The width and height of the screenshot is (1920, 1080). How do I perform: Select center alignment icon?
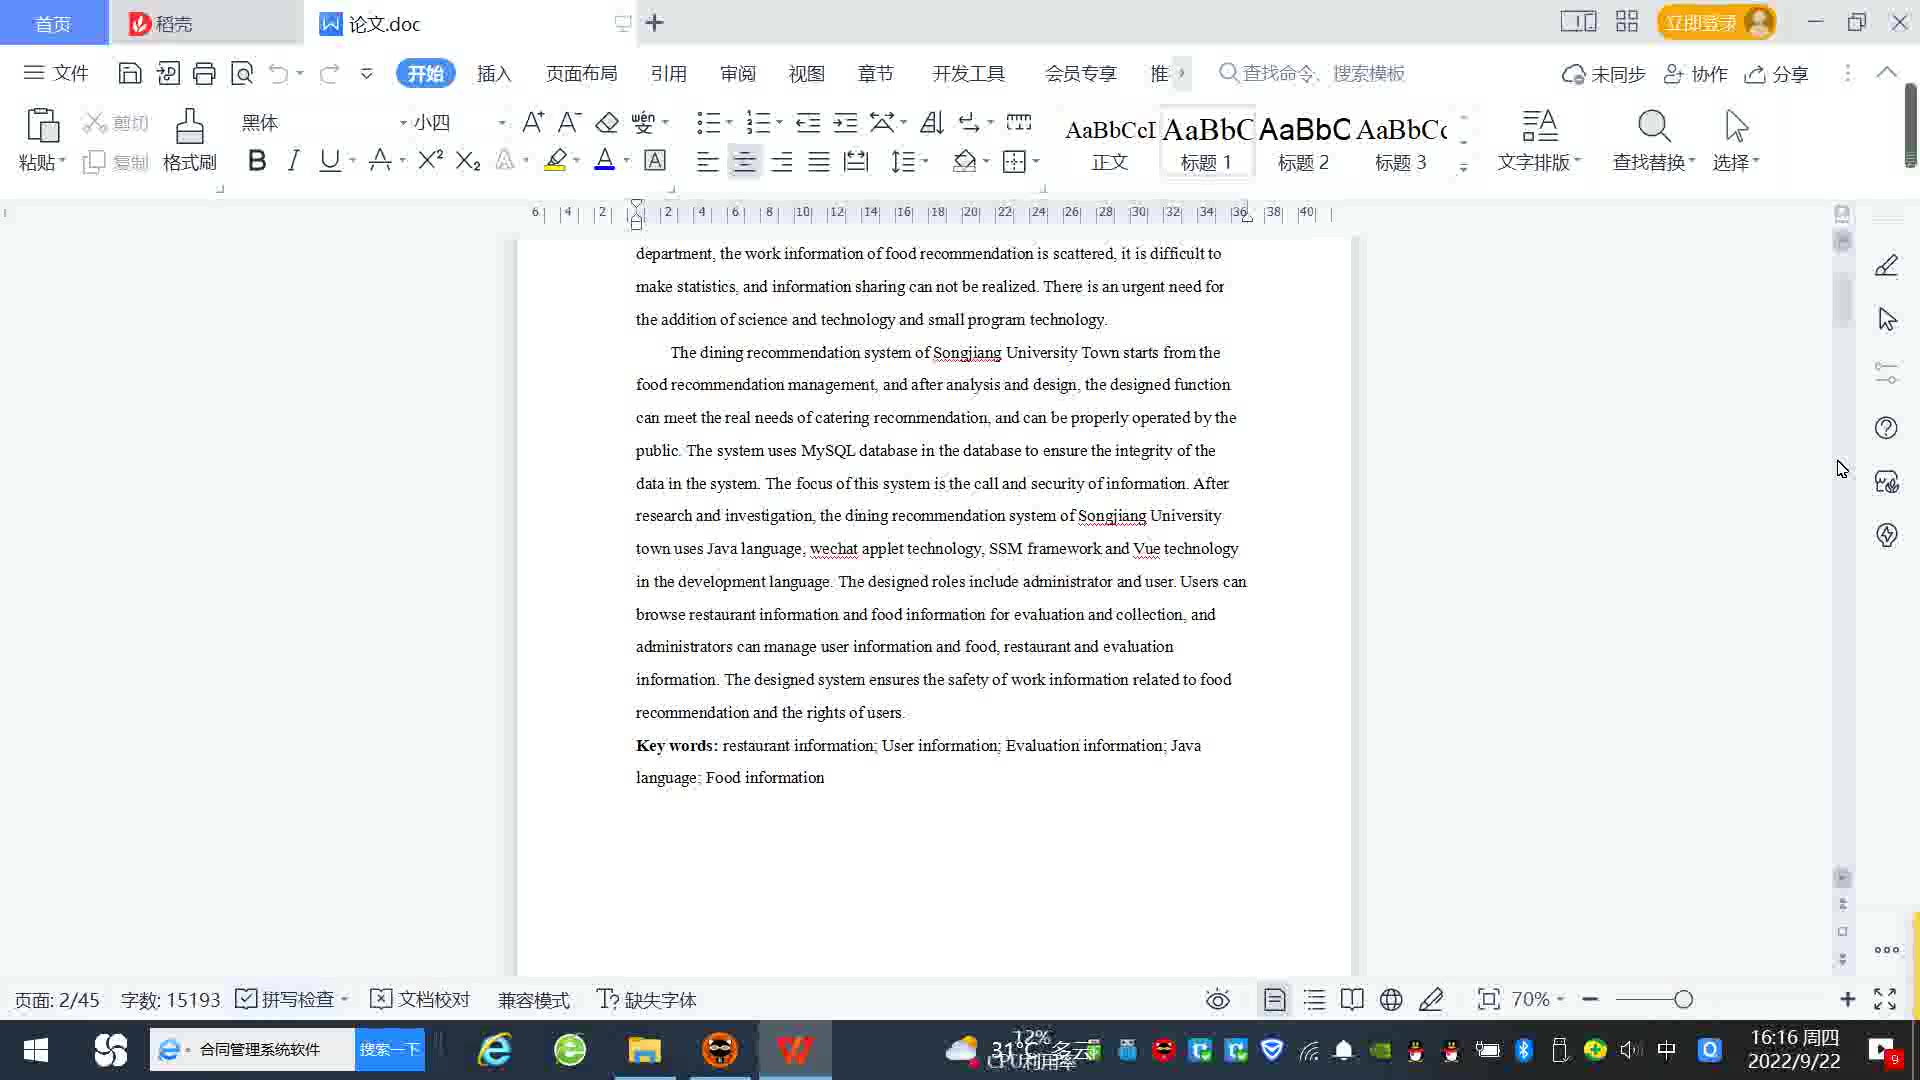[x=744, y=162]
